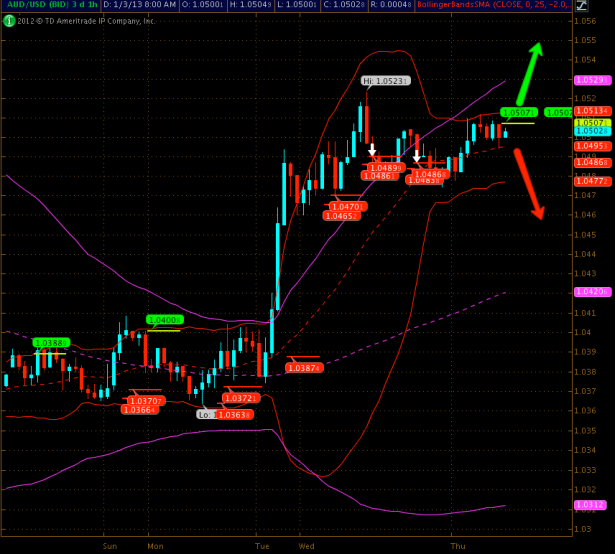This screenshot has height=554, width=615.
Task: Click the 1.056 tick on price axis
Action: pos(585,21)
